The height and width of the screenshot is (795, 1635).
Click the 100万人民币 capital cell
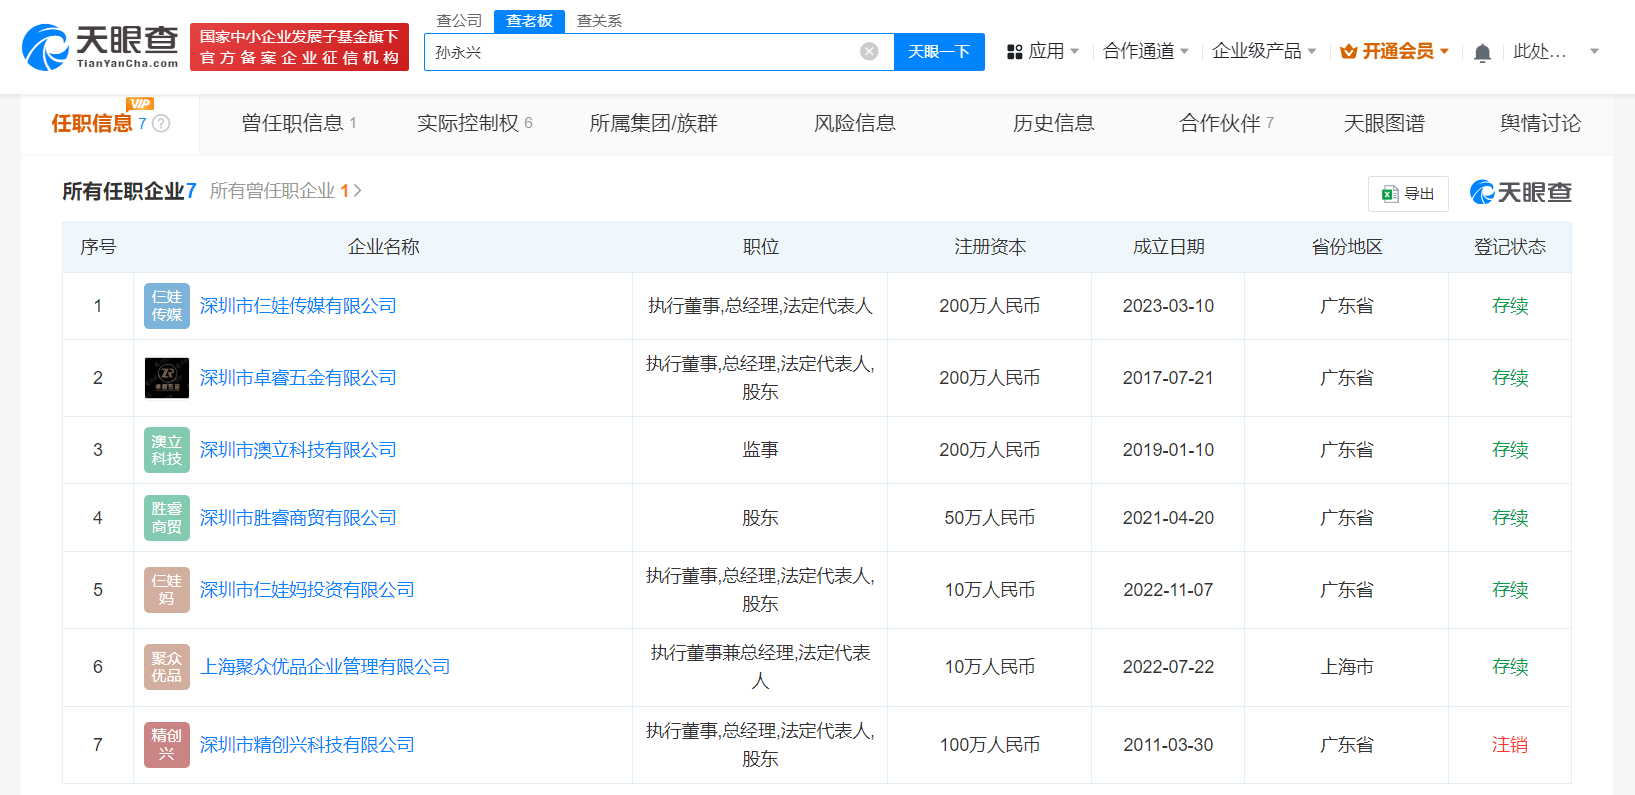pos(989,745)
